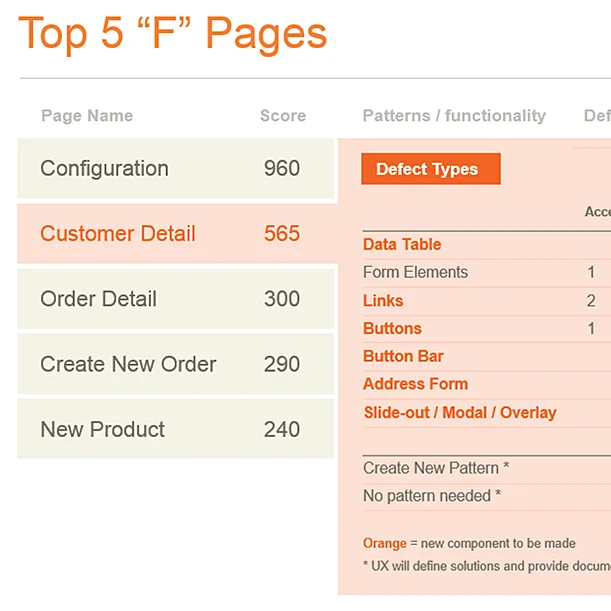Image resolution: width=611 pixels, height=611 pixels.
Task: Open the Address Form pattern link
Action: pos(415,384)
